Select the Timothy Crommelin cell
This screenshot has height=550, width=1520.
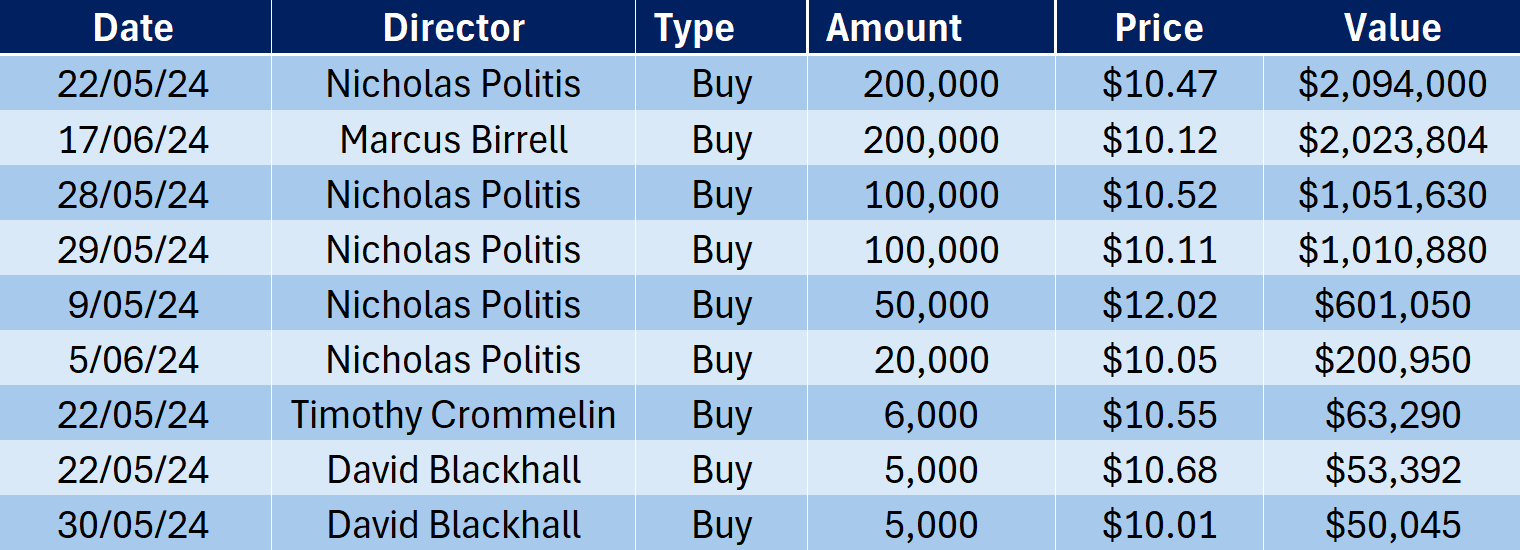(453, 415)
